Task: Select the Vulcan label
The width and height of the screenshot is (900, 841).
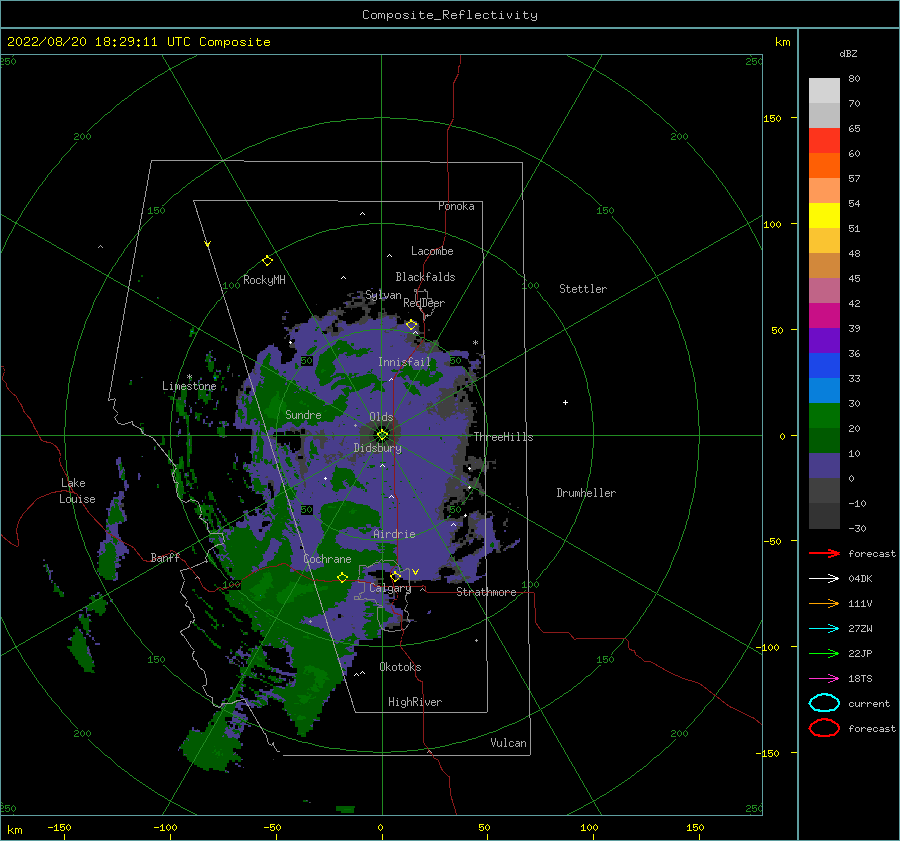Action: pyautogui.click(x=508, y=742)
